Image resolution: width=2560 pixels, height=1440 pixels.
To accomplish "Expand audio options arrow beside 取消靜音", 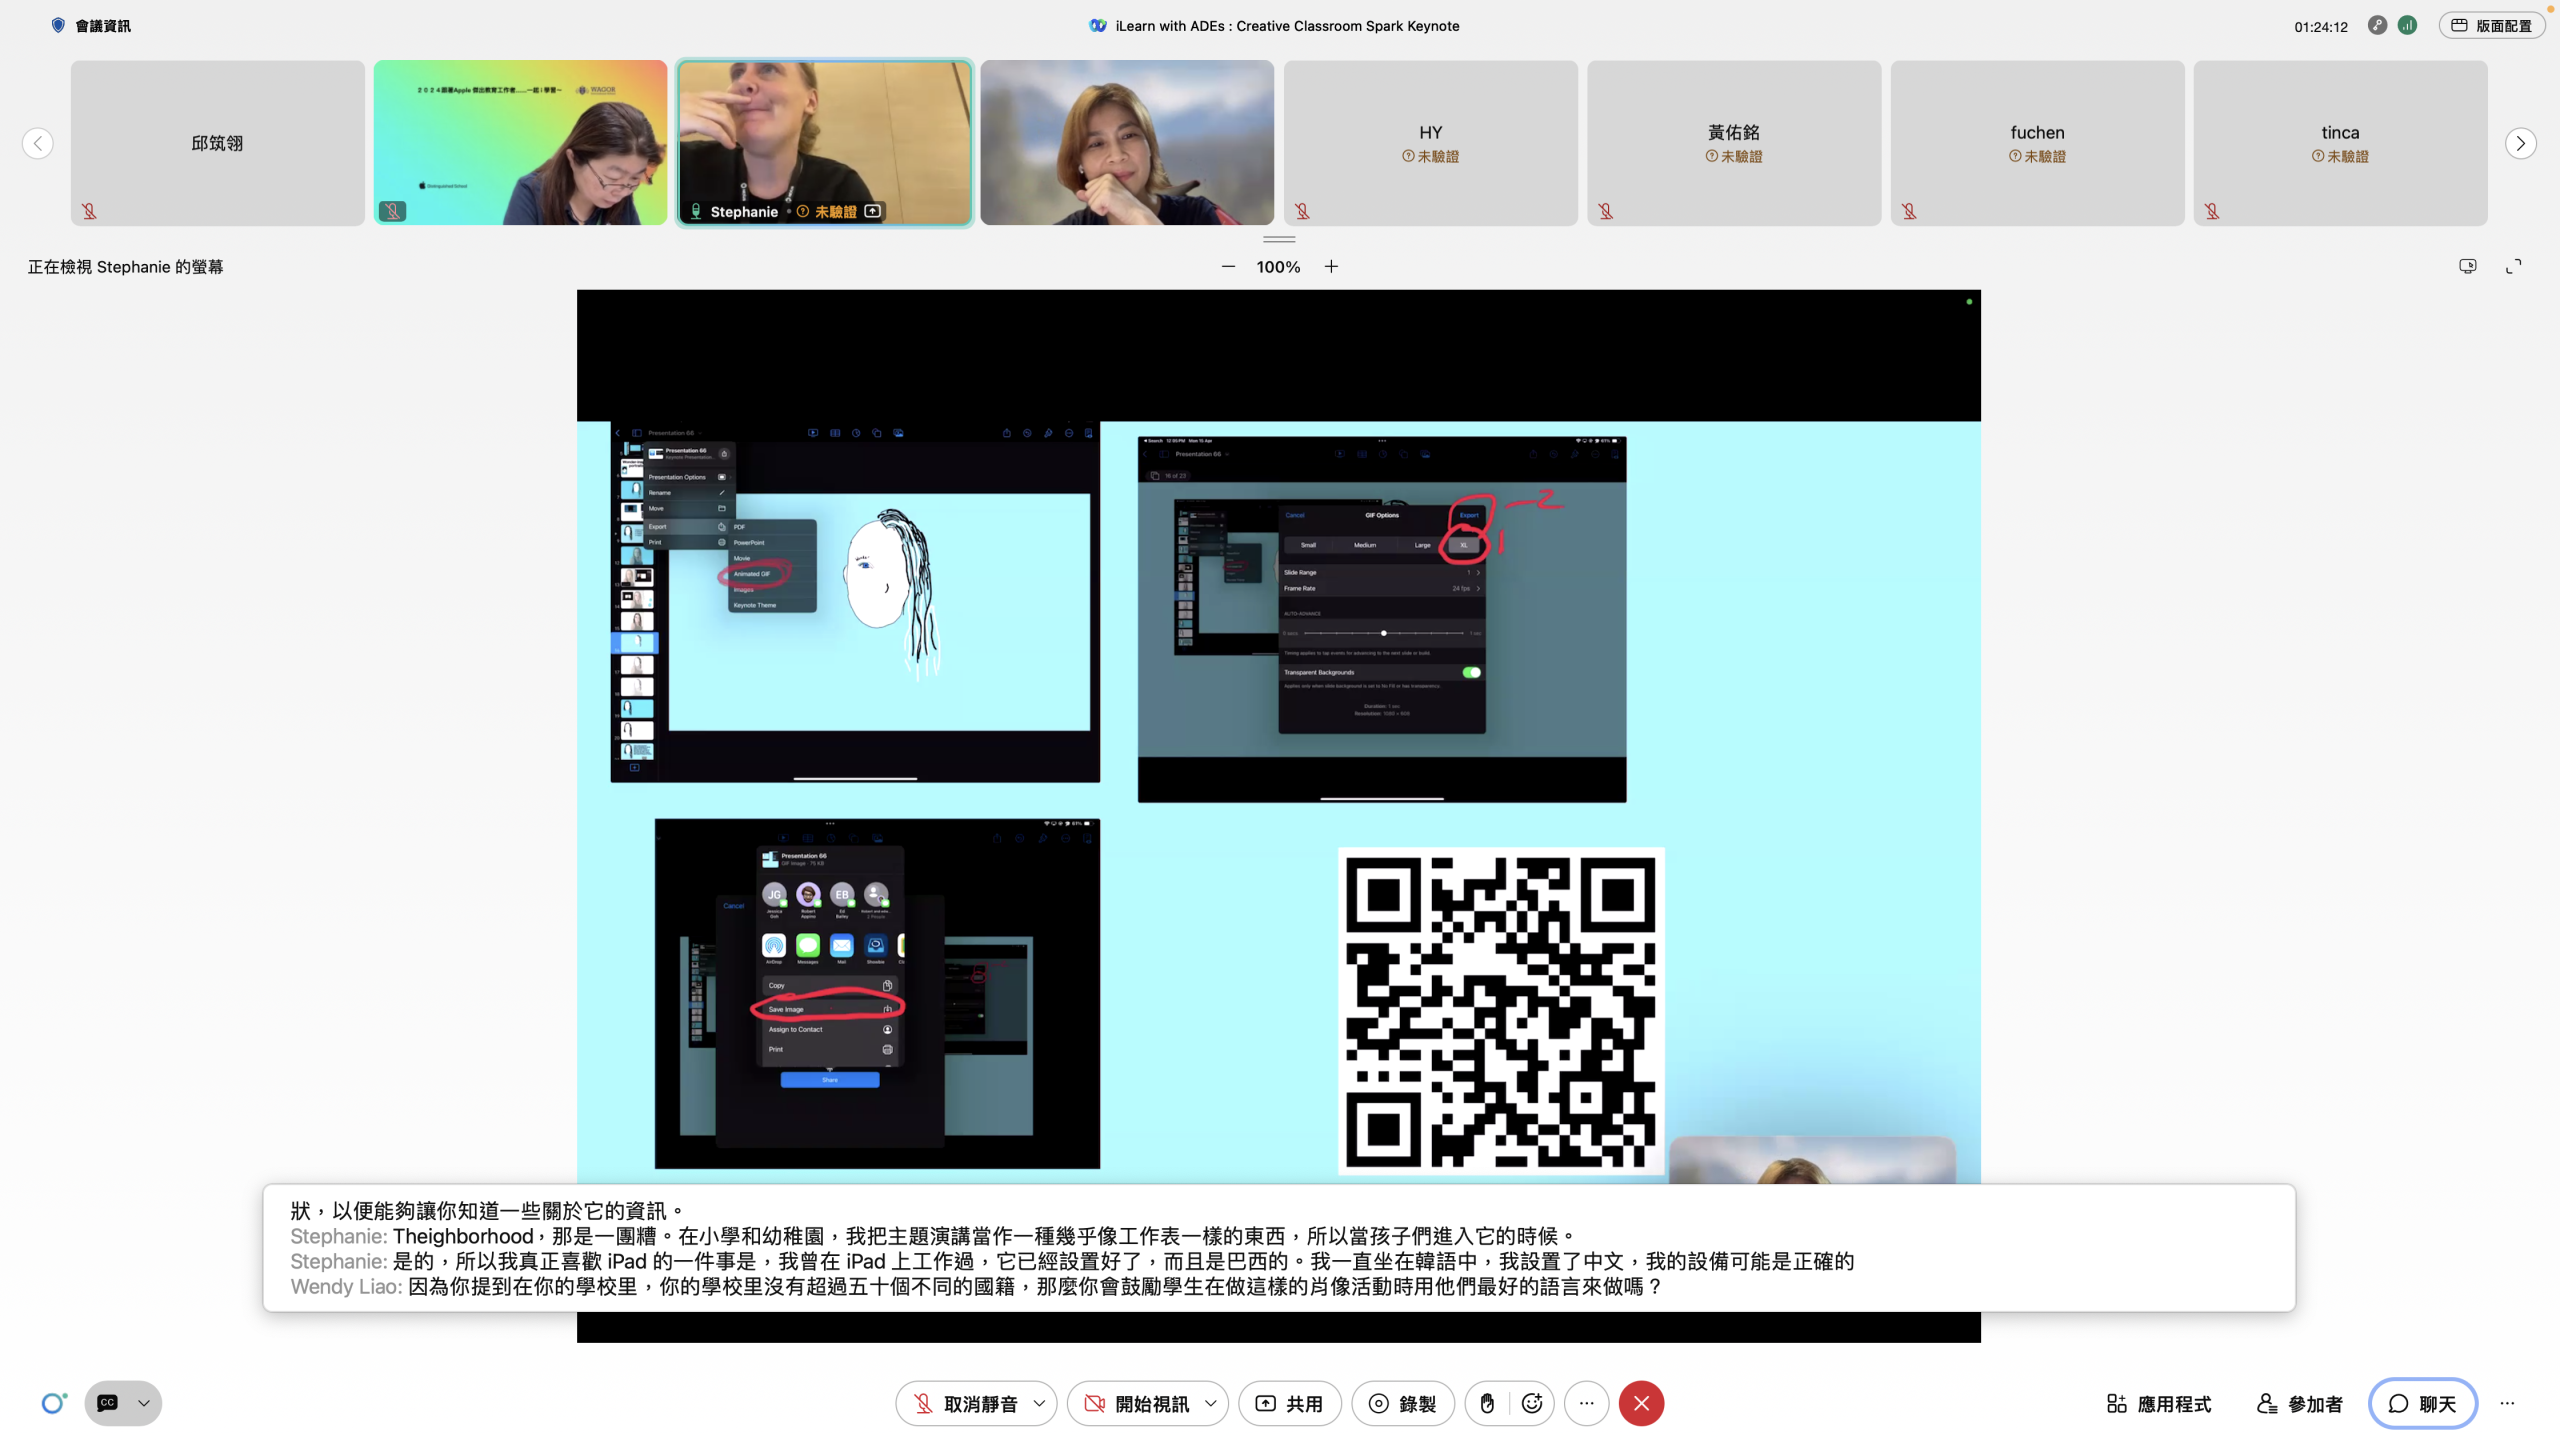I will (1039, 1403).
